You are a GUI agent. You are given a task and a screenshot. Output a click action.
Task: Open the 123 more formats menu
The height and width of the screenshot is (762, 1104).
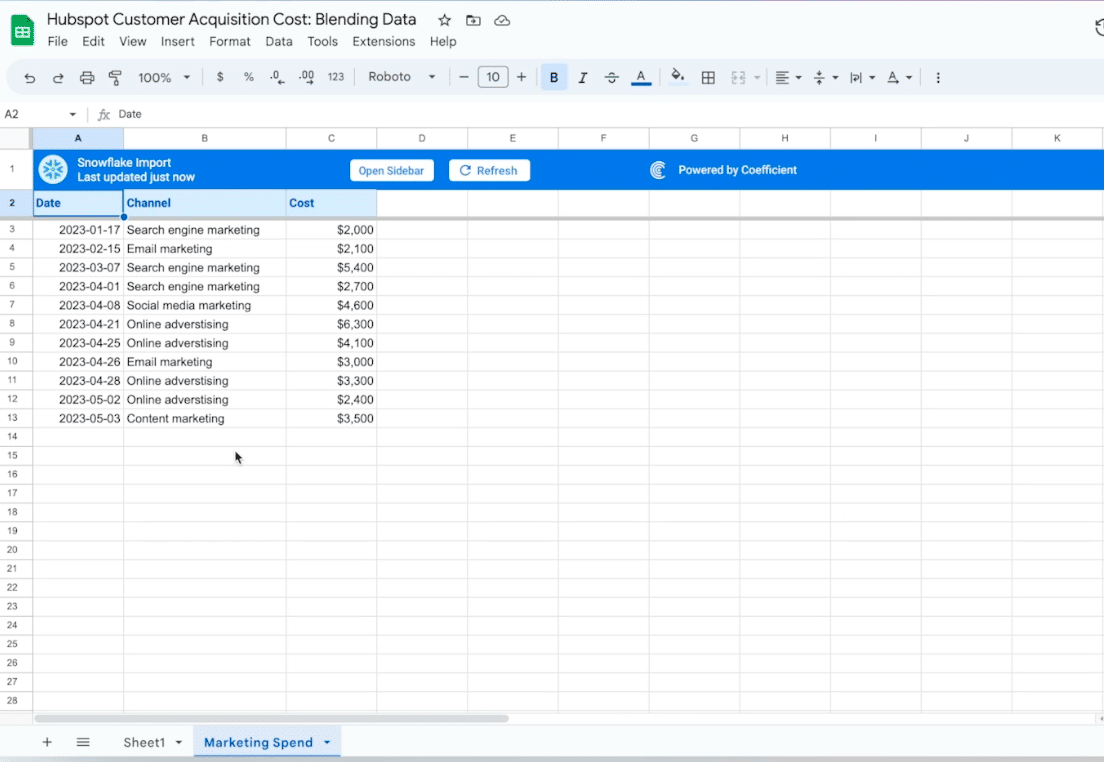pyautogui.click(x=336, y=77)
